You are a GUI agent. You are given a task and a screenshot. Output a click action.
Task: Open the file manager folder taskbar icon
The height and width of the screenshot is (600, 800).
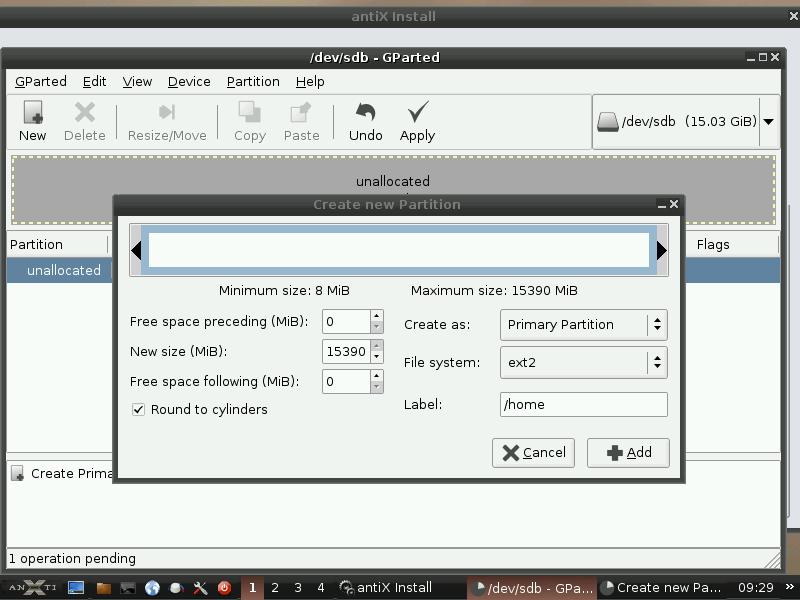tap(104, 588)
